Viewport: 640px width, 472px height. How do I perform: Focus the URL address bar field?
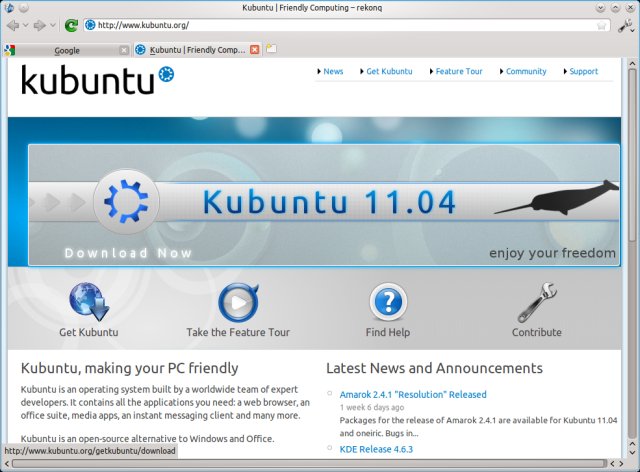[x=347, y=25]
